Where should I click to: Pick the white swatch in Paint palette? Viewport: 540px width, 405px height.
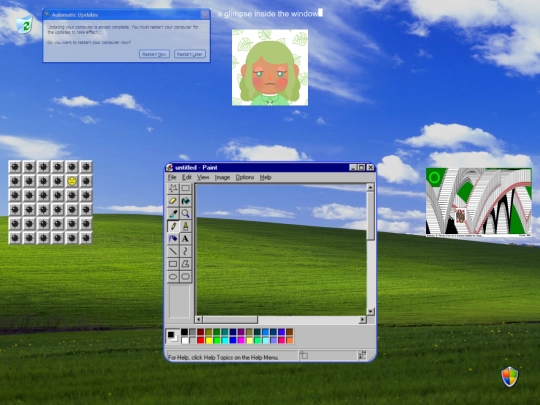[185, 341]
